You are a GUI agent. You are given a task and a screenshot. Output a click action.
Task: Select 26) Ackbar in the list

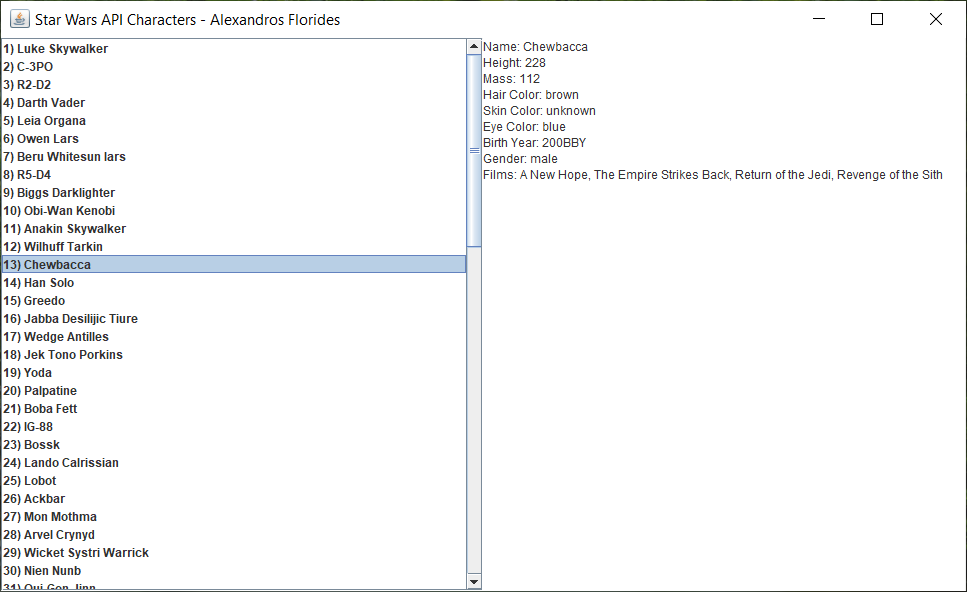pyautogui.click(x=234, y=499)
